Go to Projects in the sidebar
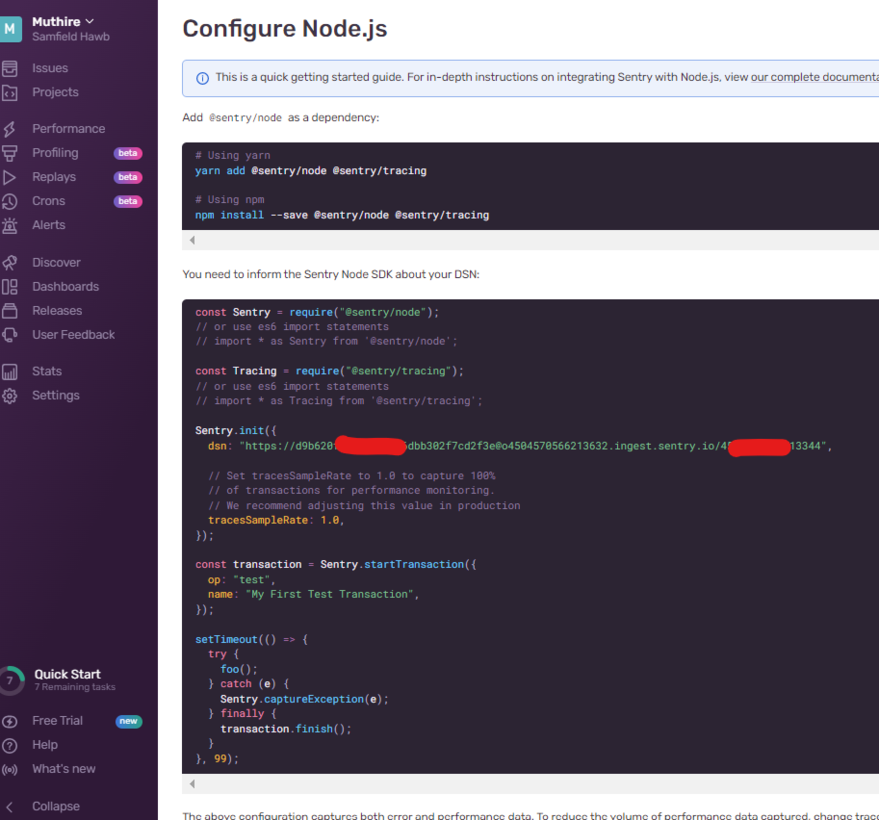The image size is (879, 820). (x=55, y=92)
